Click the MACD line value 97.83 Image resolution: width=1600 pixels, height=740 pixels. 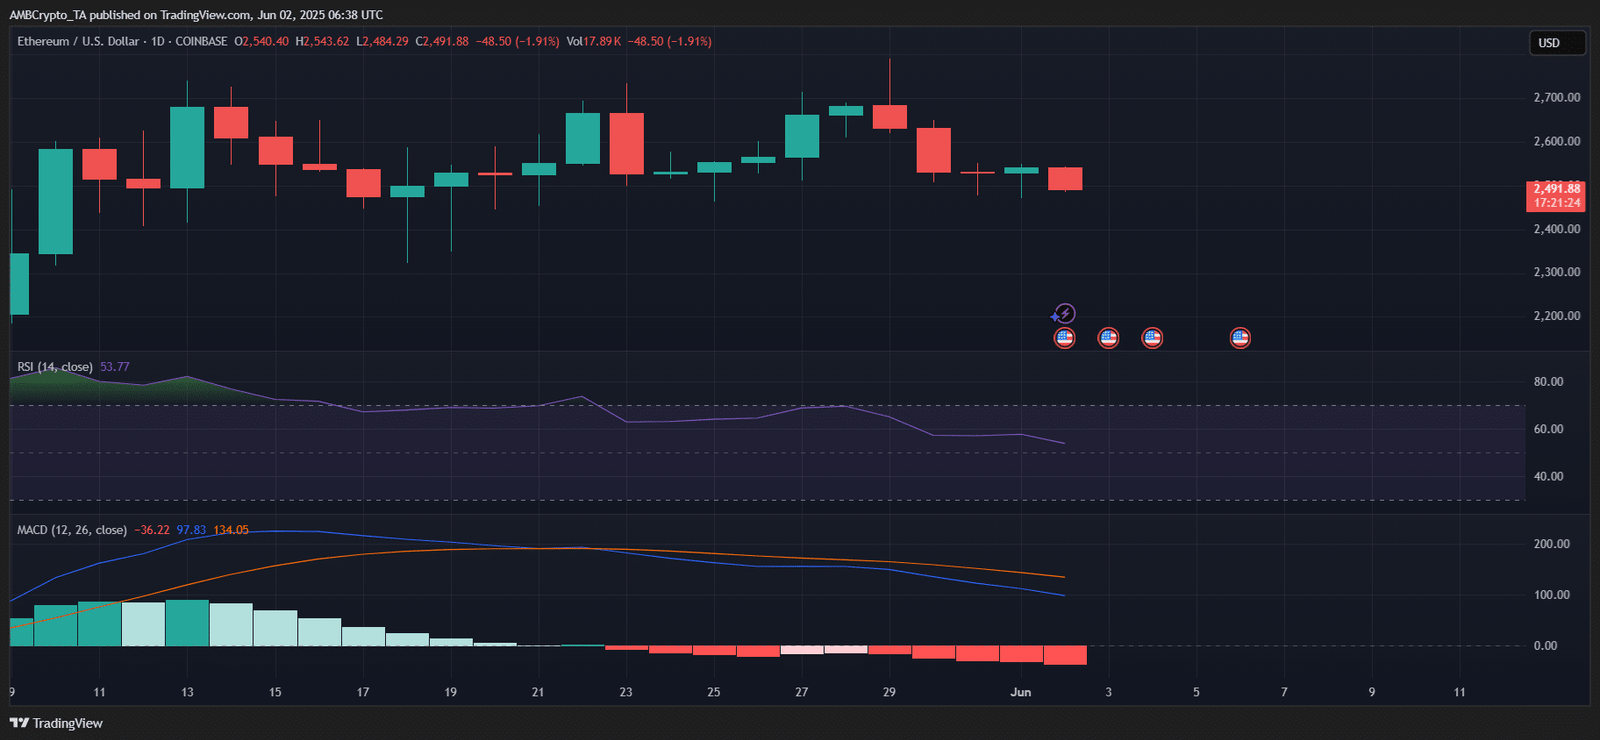point(191,530)
